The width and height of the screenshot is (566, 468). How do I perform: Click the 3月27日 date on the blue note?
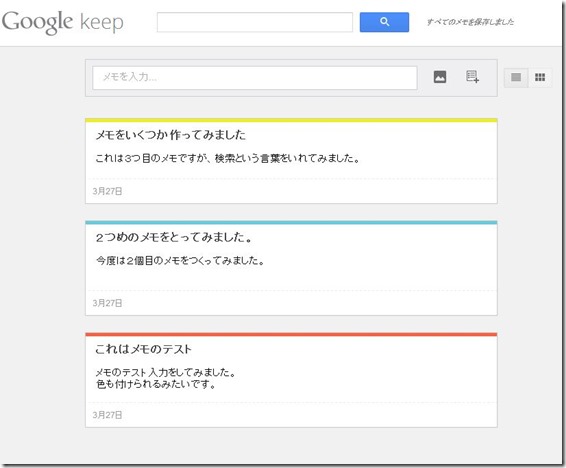pyautogui.click(x=107, y=303)
